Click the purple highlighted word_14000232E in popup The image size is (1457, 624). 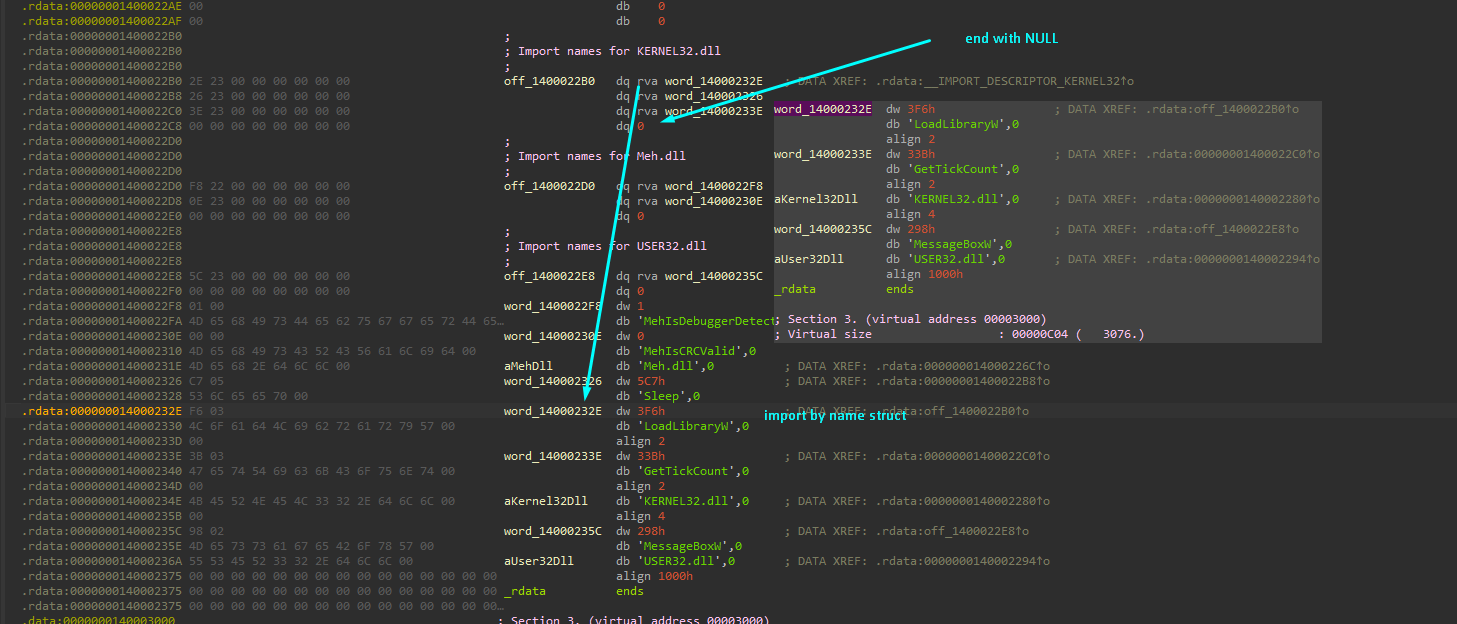coord(822,109)
